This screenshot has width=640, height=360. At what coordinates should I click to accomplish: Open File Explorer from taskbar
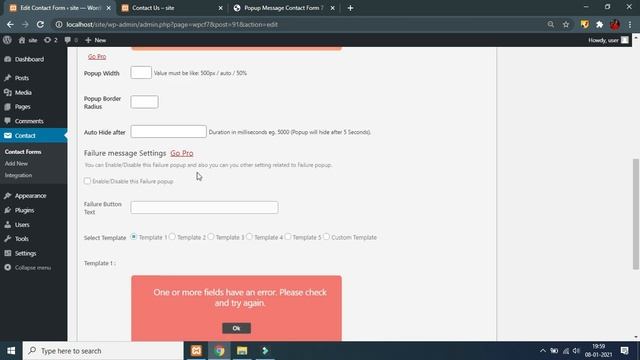coord(242,351)
